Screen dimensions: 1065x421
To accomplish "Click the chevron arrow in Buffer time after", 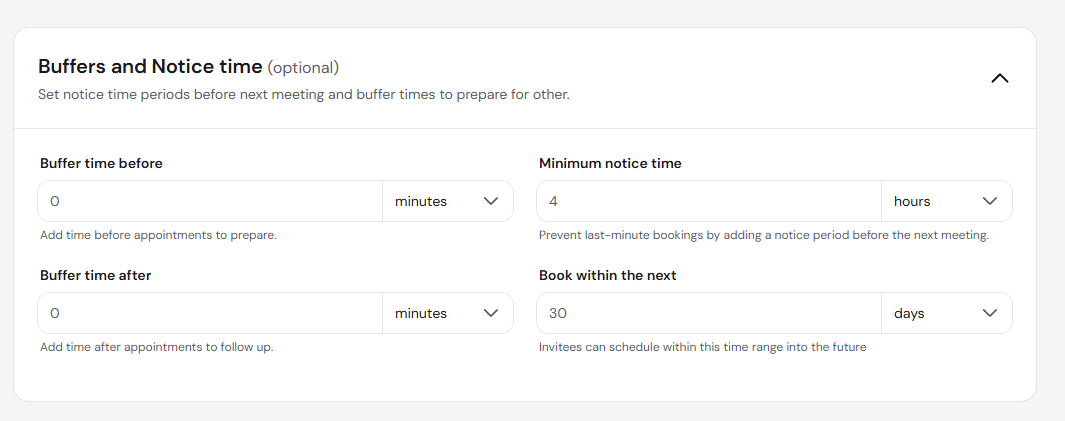I will click(490, 313).
